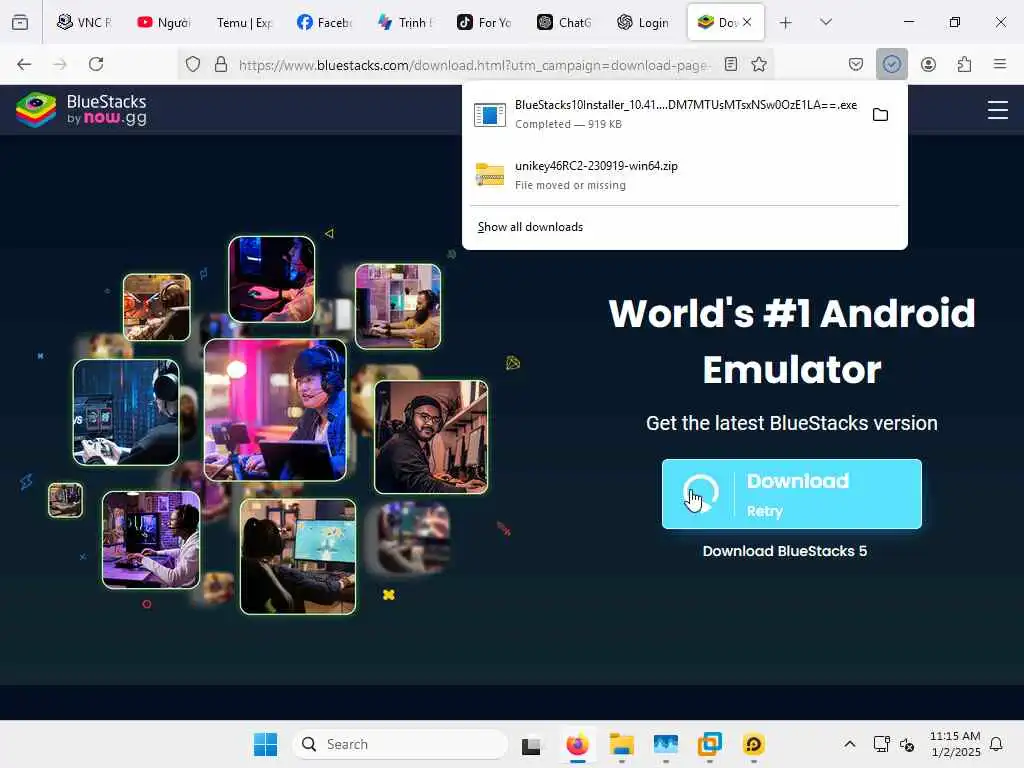The width and height of the screenshot is (1024, 768).
Task: Expand the list all tabs chevron
Action: pyautogui.click(x=825, y=22)
